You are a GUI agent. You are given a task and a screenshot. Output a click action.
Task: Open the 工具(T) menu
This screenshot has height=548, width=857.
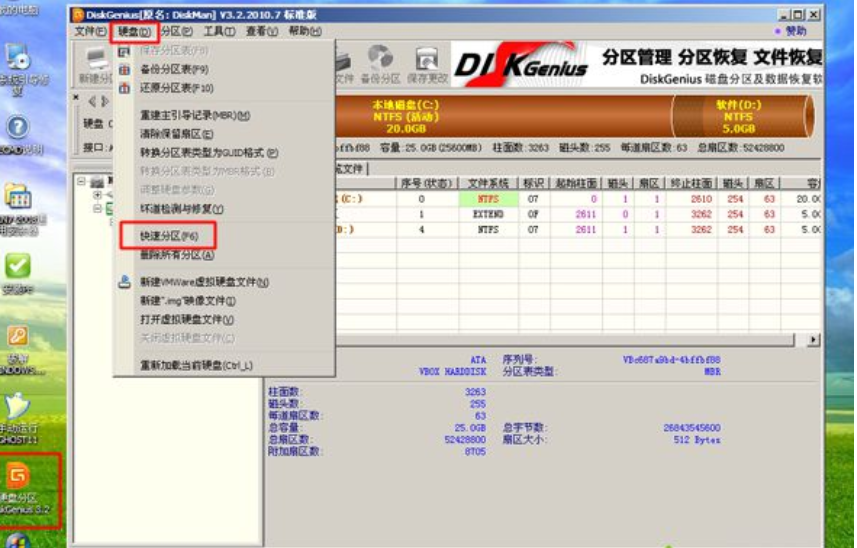219,32
